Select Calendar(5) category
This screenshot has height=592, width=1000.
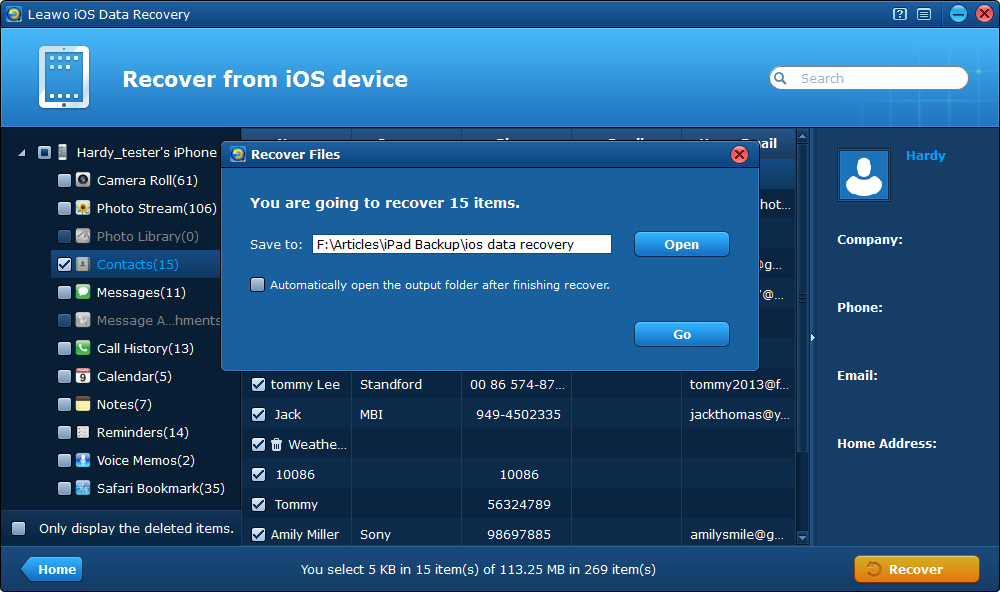(x=135, y=376)
